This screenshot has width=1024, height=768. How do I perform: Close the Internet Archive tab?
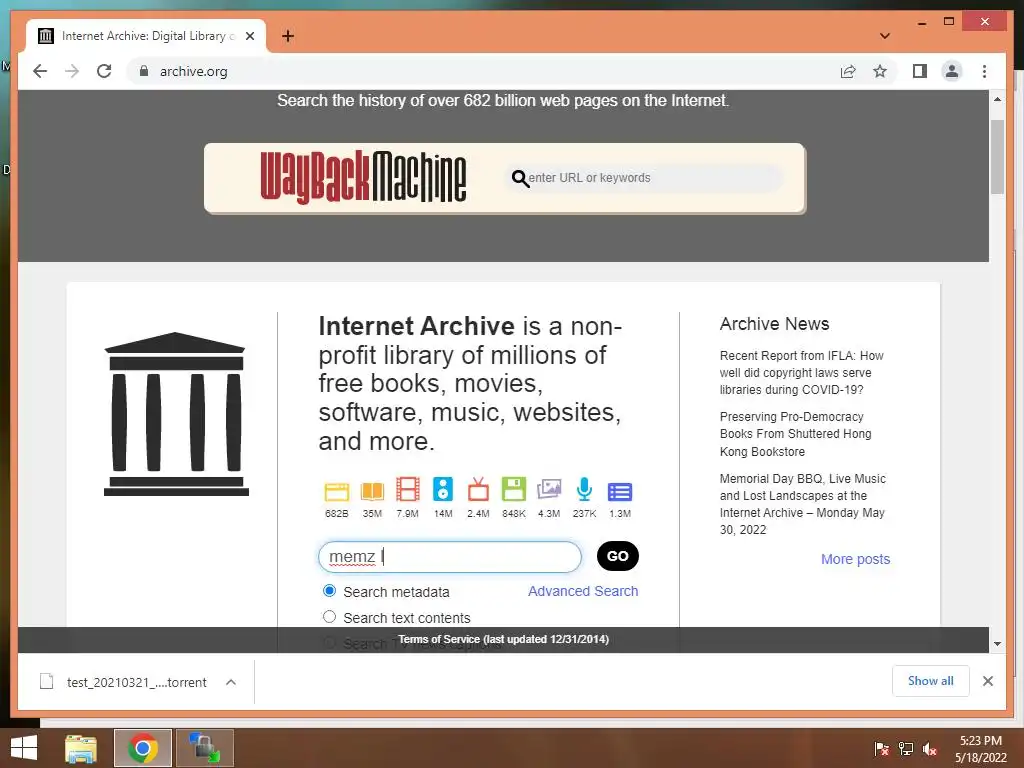pos(250,36)
